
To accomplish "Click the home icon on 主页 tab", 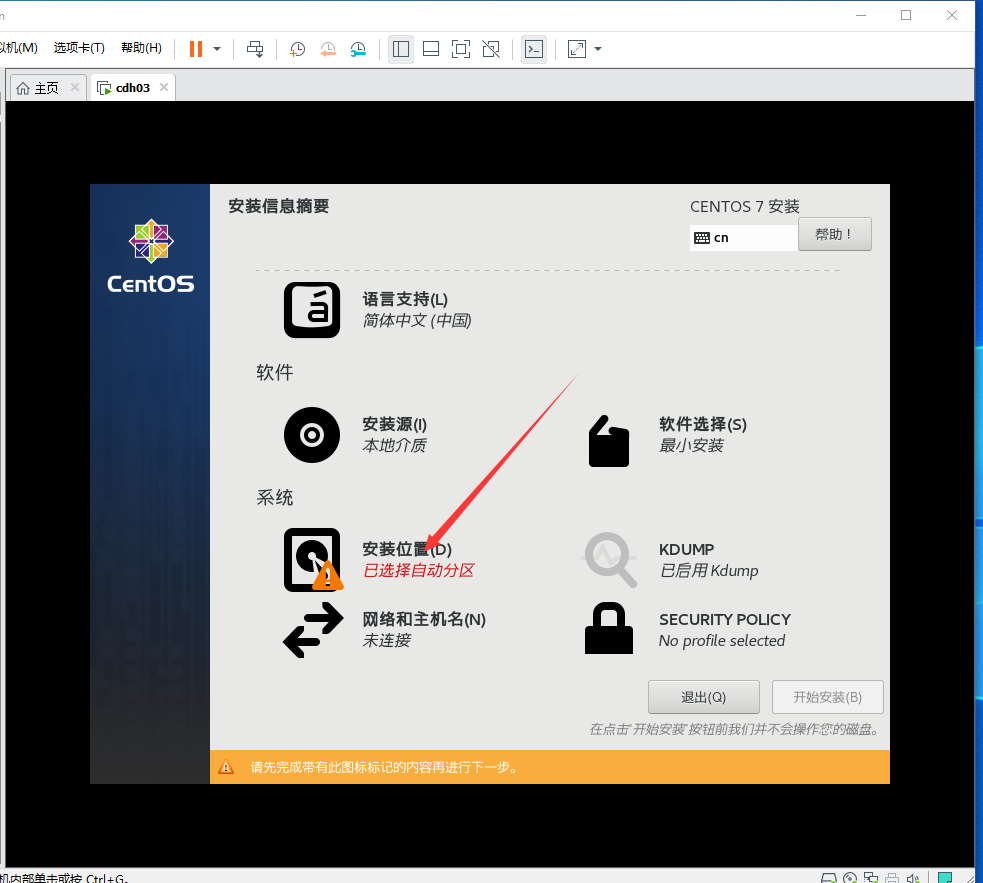I will click(x=23, y=88).
